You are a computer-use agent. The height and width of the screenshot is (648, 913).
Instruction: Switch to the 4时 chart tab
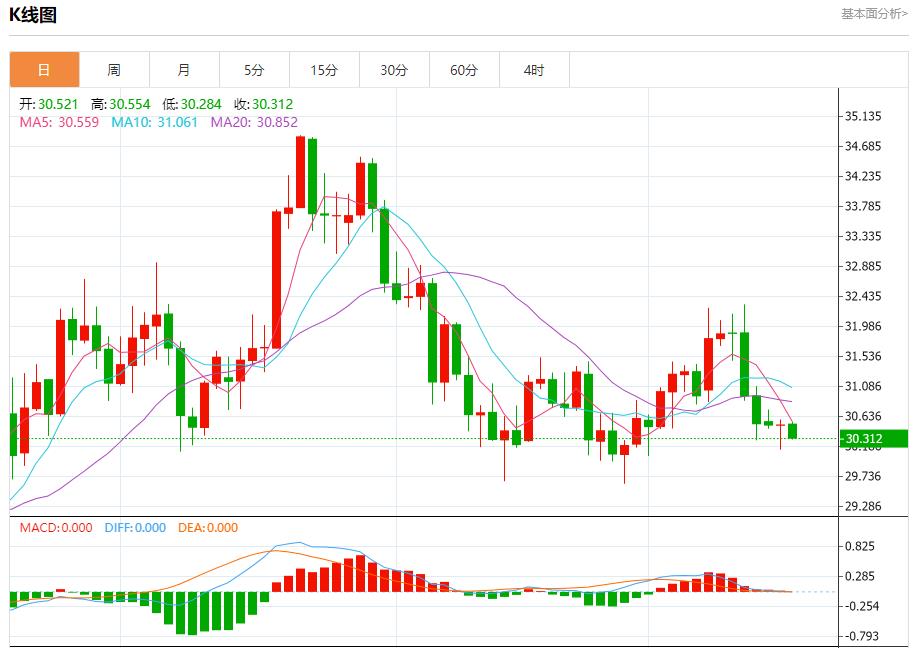click(534, 70)
